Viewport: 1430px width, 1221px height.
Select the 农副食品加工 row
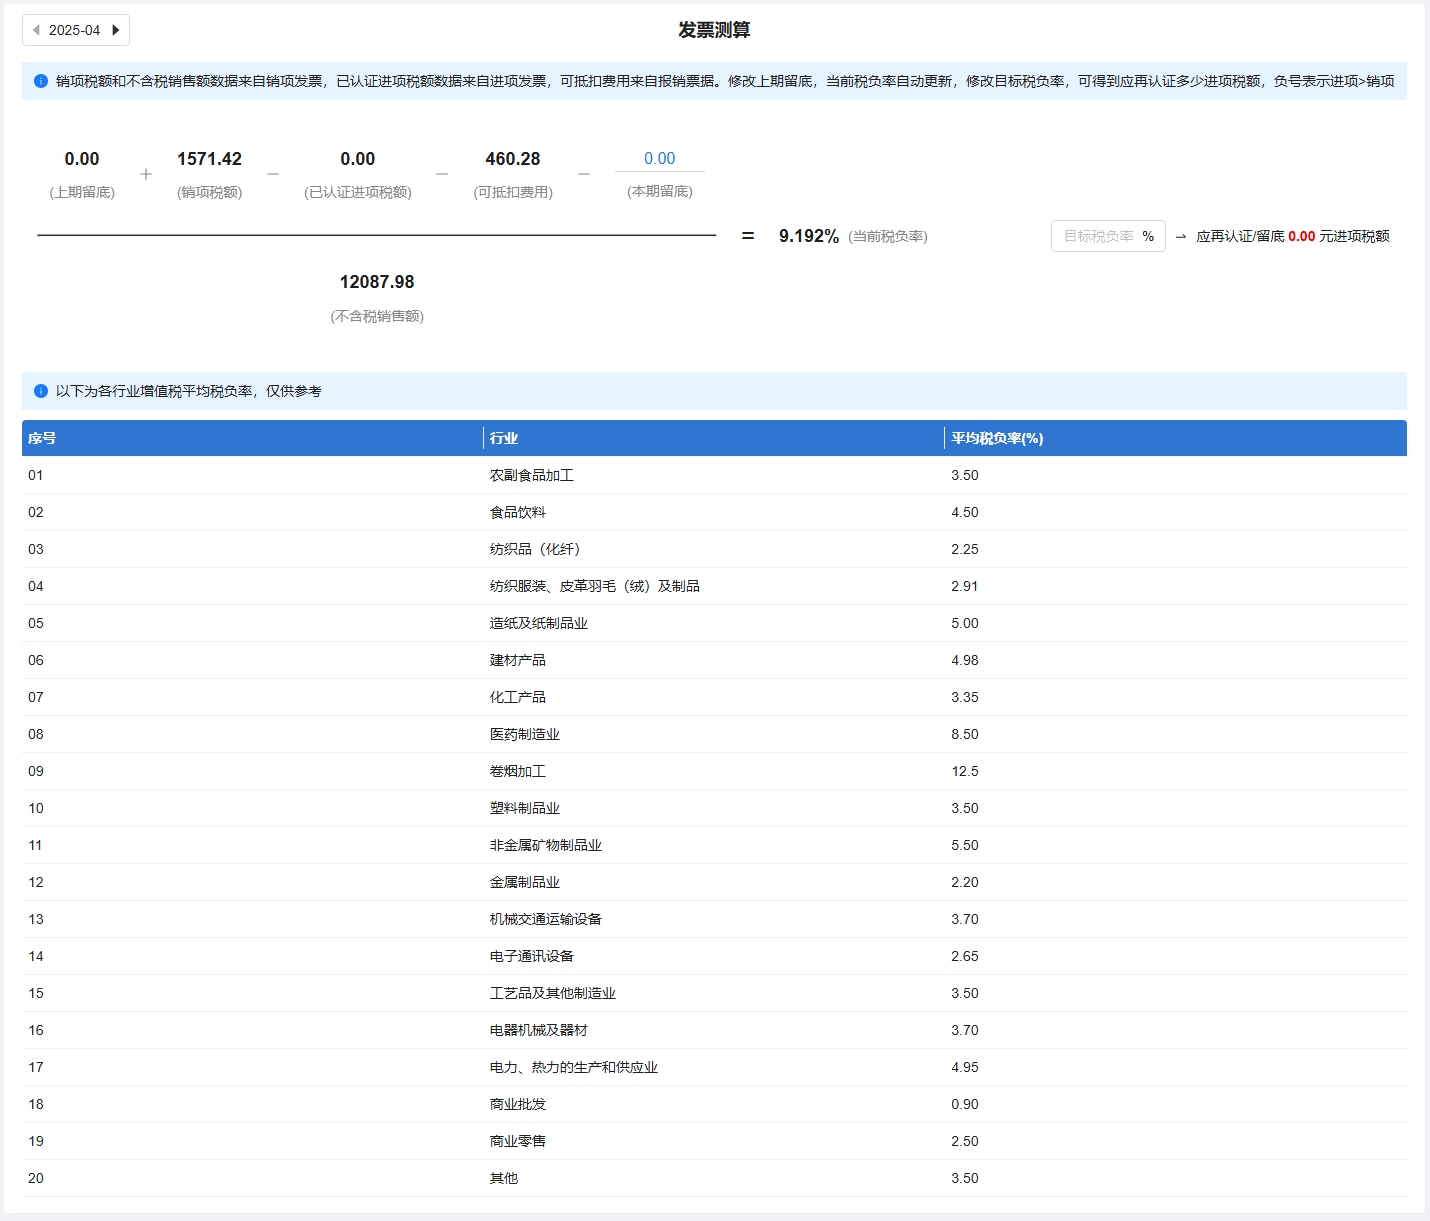coord(532,475)
